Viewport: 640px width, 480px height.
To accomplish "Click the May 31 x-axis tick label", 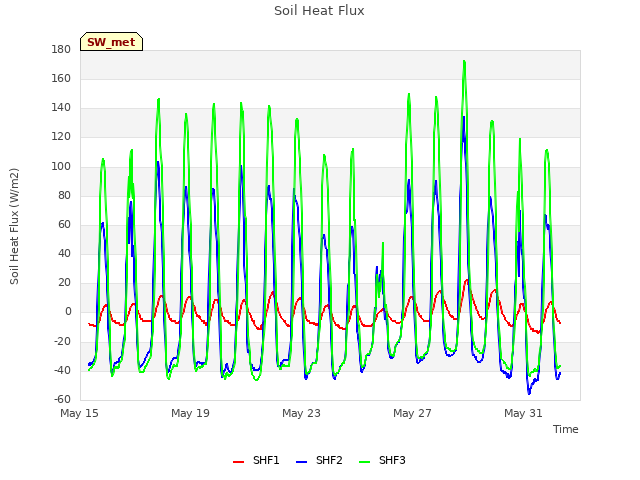I will (x=524, y=413).
